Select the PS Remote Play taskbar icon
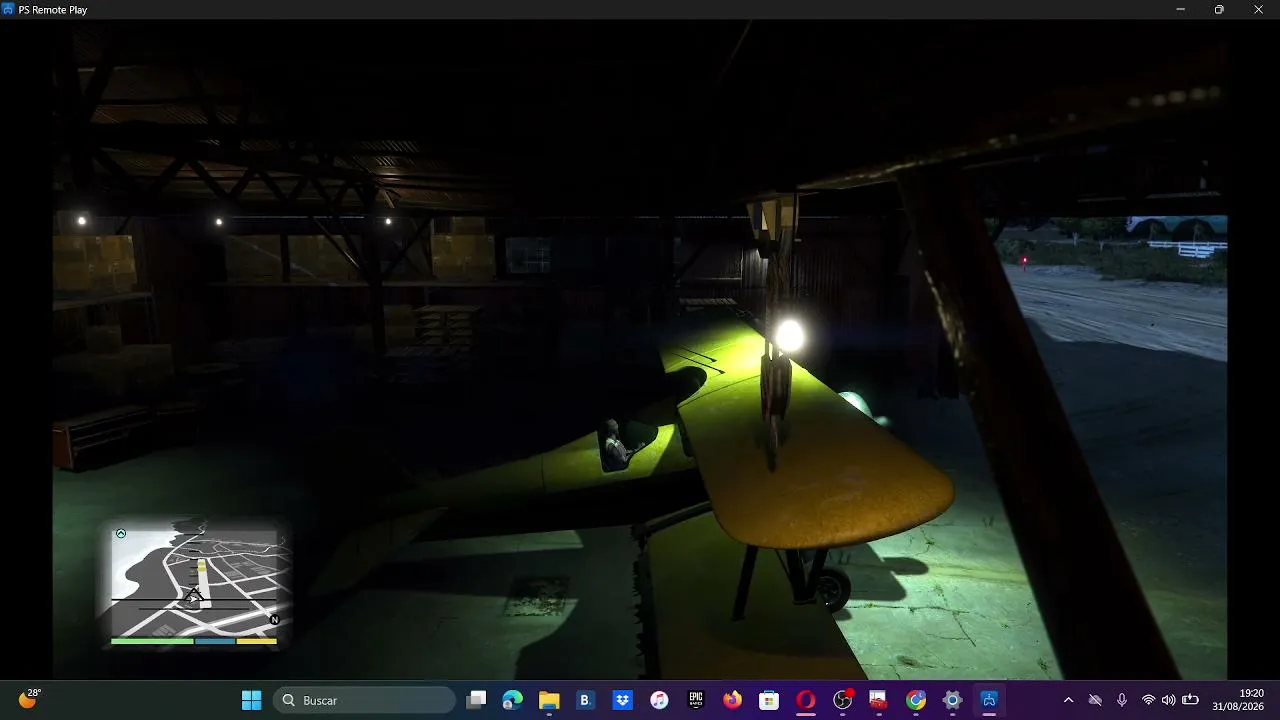This screenshot has height=720, width=1280. coord(989,700)
